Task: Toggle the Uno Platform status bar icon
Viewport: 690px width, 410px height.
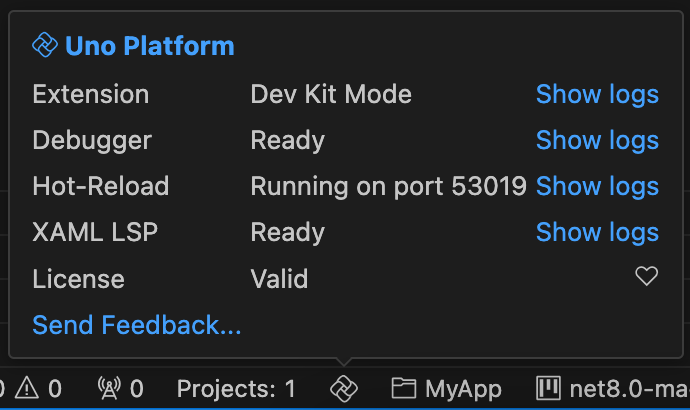Action: 344,389
